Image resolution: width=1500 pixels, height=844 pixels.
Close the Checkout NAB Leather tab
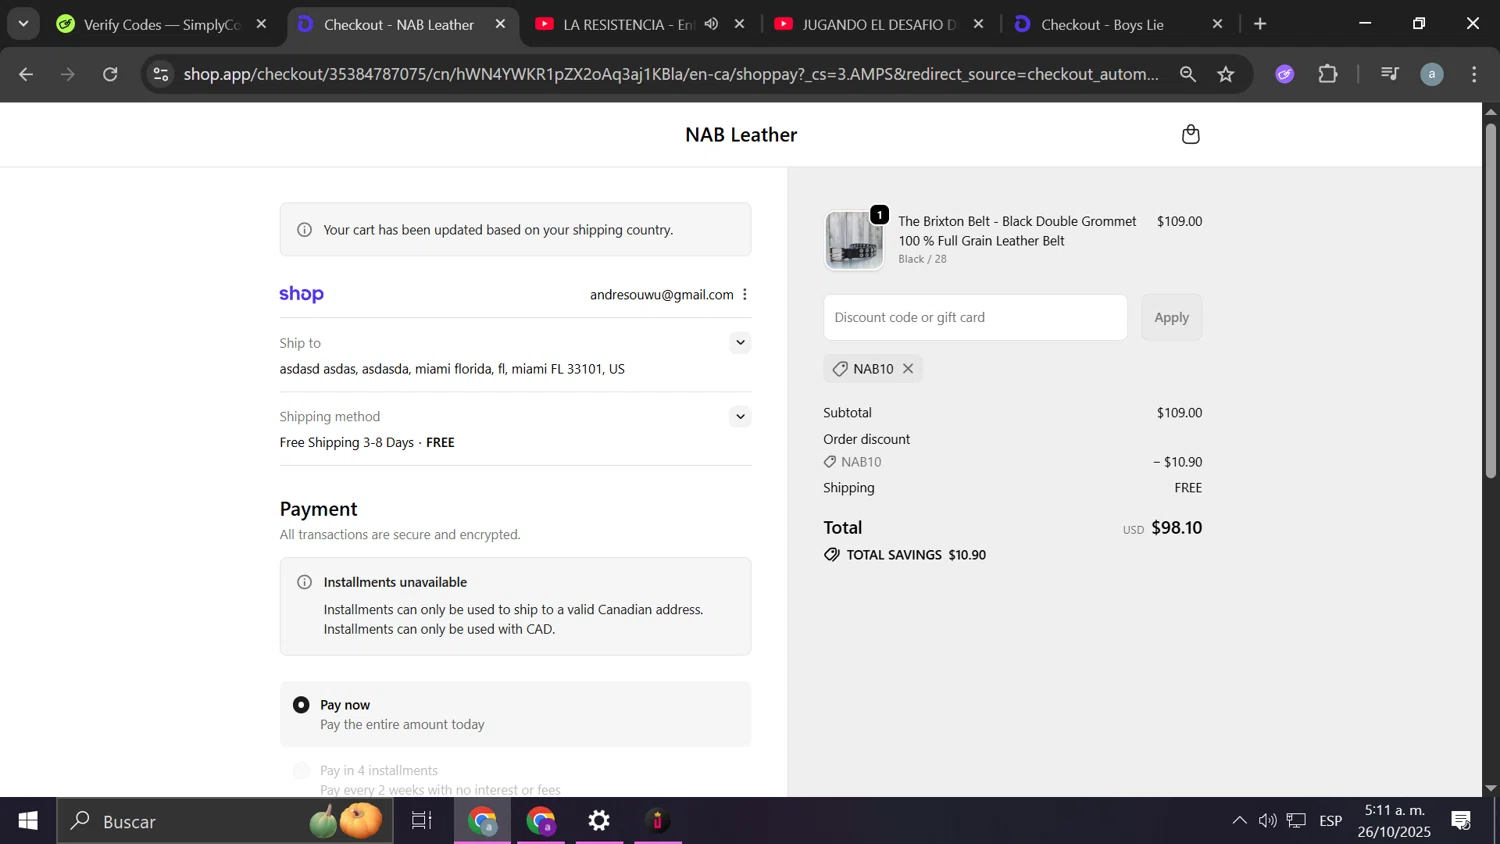501,24
